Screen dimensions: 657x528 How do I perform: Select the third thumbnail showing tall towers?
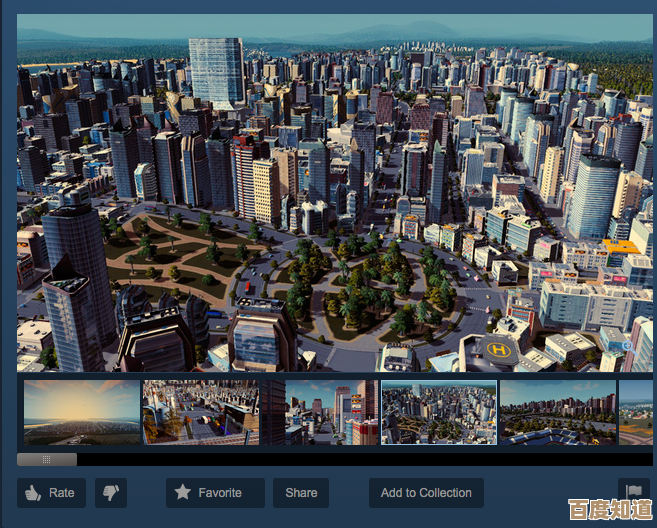[331, 412]
